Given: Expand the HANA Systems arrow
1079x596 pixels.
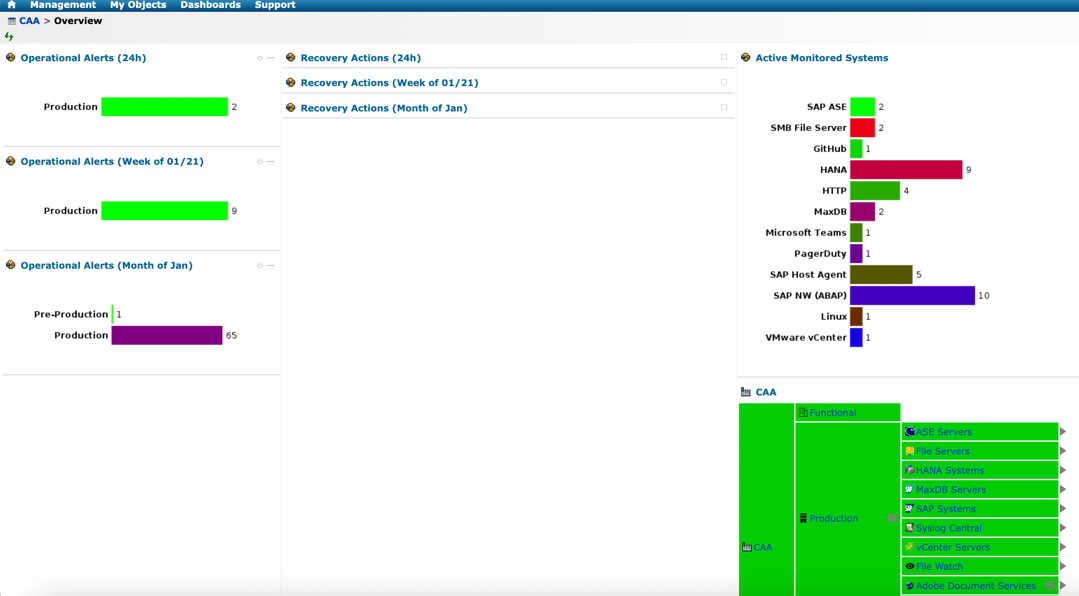Looking at the screenshot, I should (x=1063, y=470).
